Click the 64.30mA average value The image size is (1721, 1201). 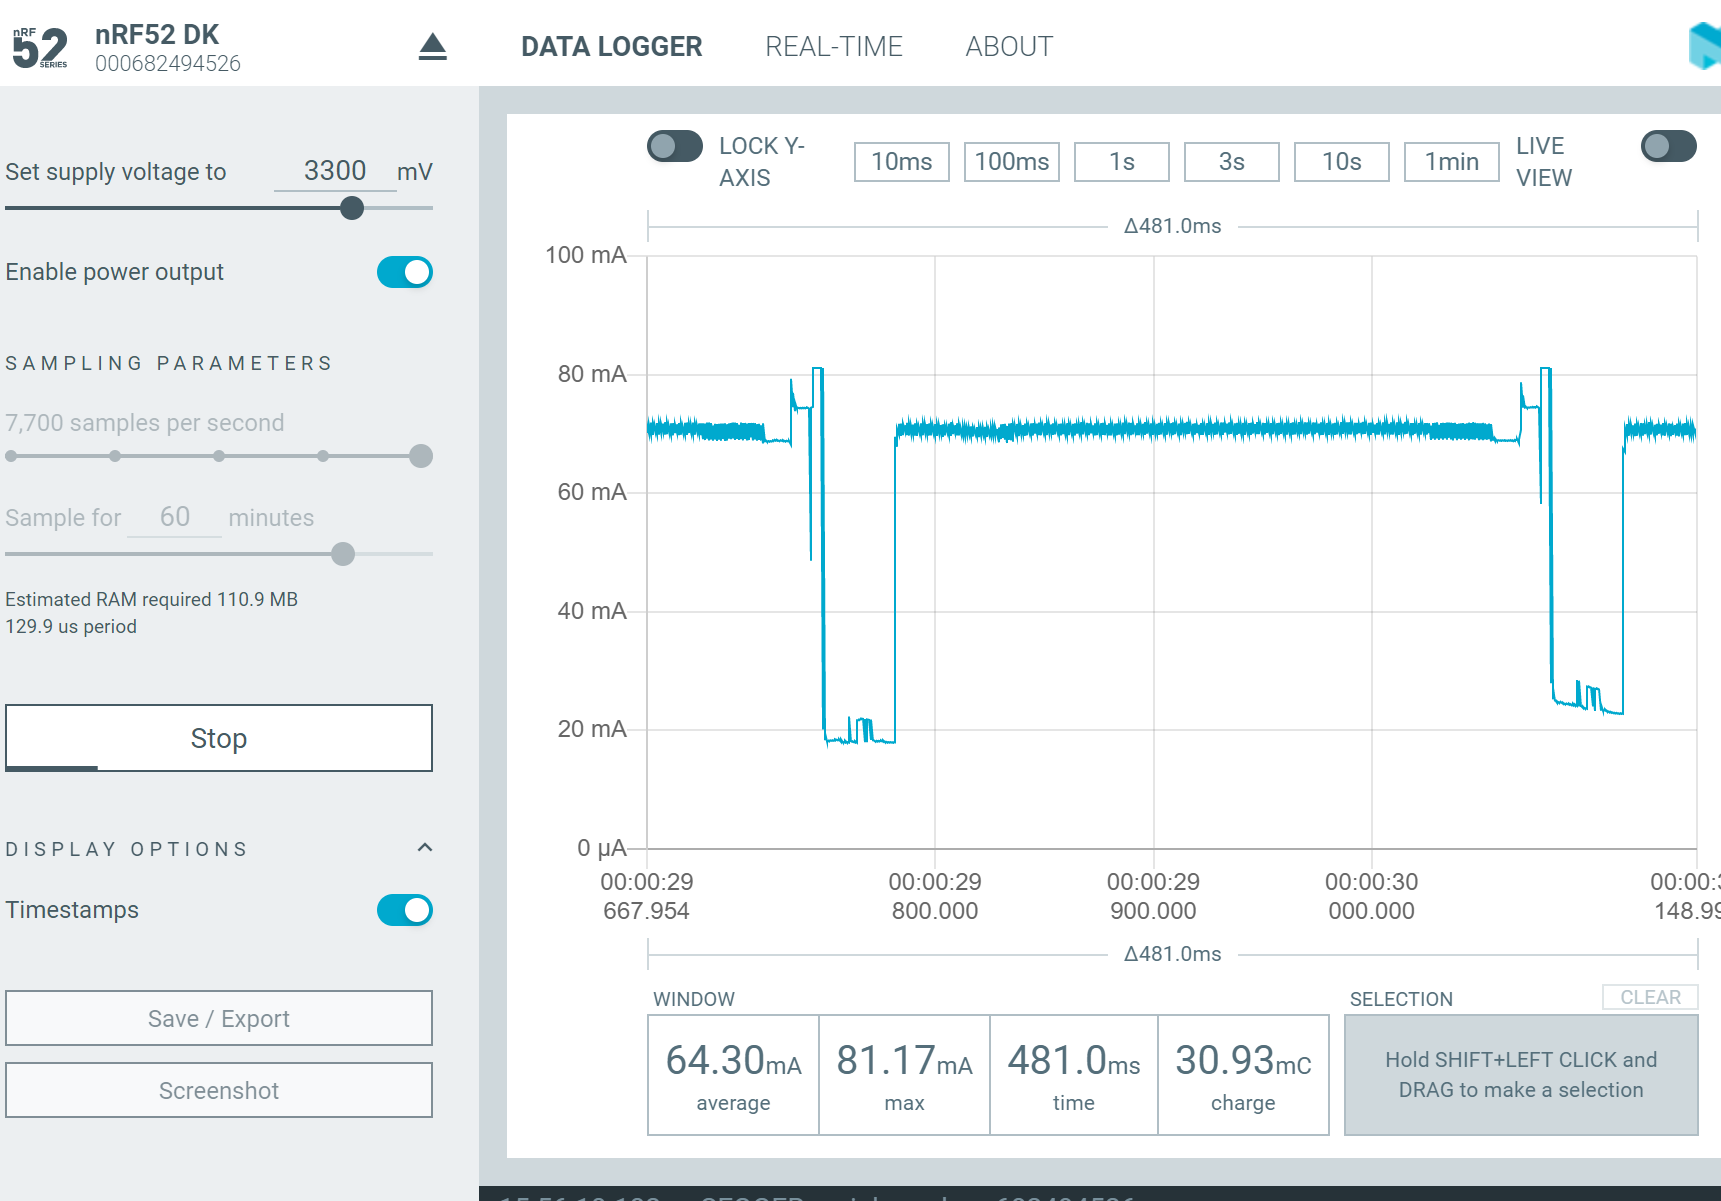[x=734, y=1061]
